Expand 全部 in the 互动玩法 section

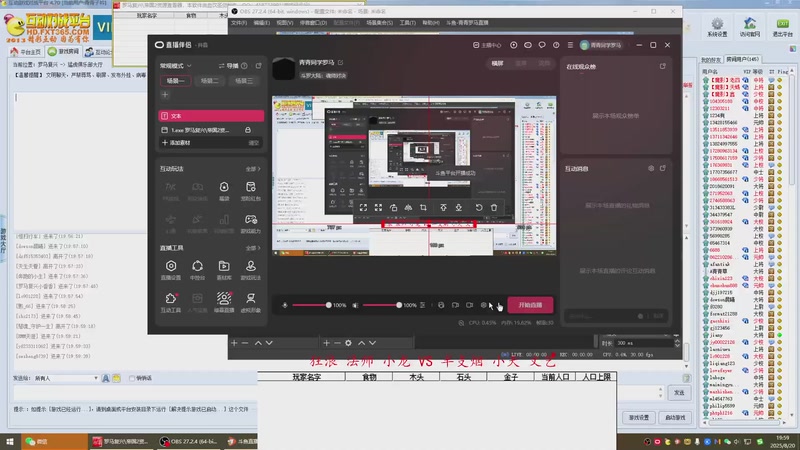tap(253, 169)
